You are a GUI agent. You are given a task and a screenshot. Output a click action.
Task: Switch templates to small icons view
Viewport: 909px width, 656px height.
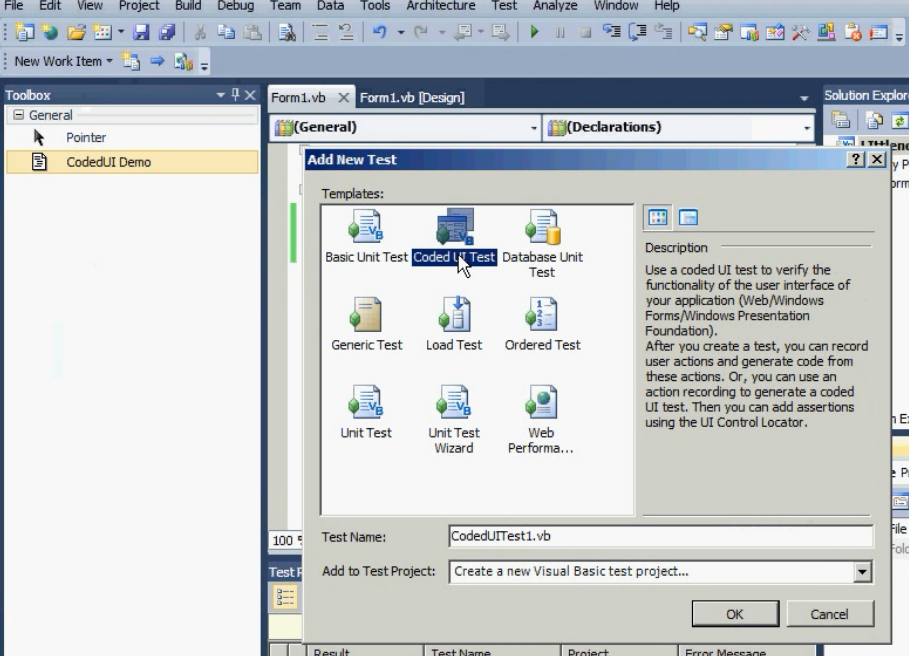(688, 217)
